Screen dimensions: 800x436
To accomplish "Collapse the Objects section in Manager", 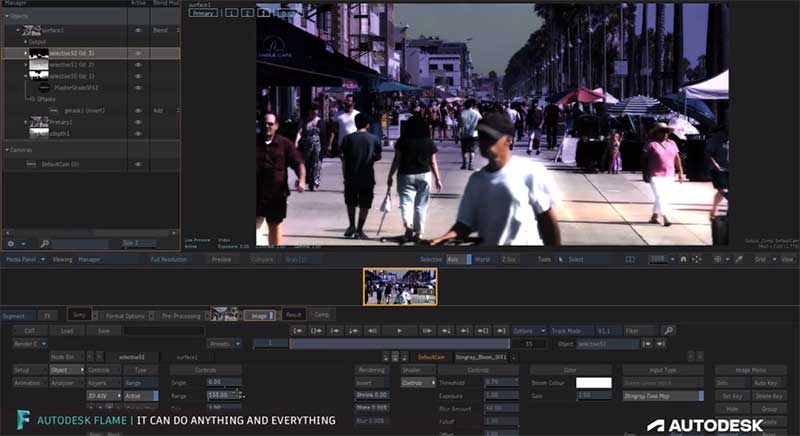I will coord(7,16).
